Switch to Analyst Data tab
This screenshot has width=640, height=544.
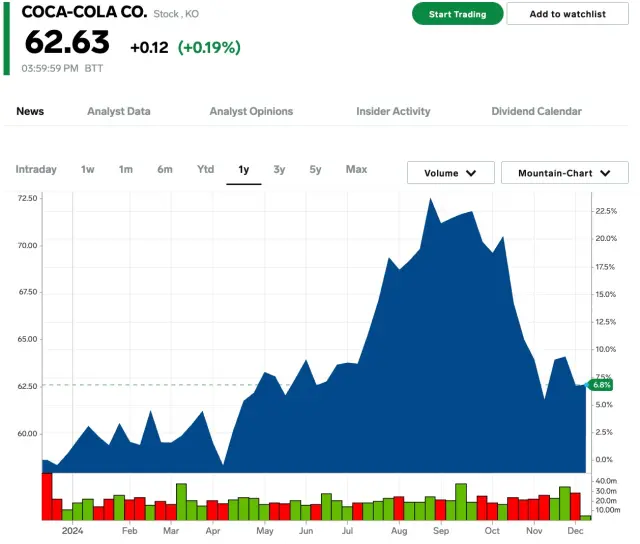tap(118, 111)
